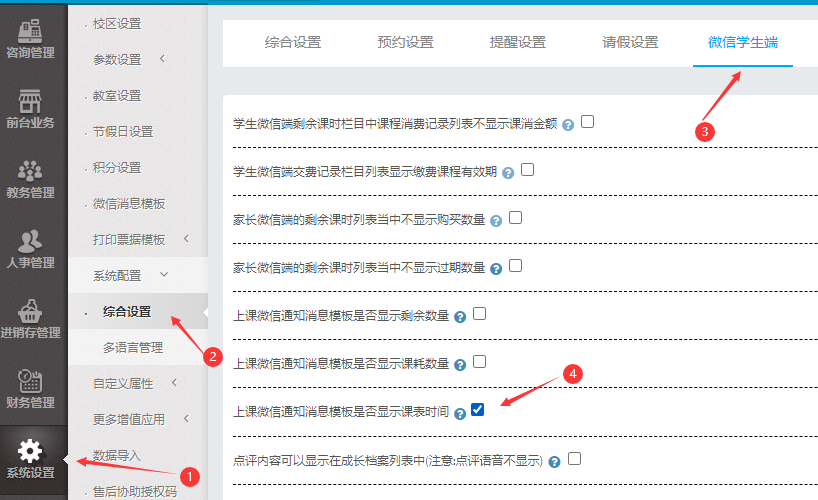Click help icon for 显示剩余数量 setting

click(x=460, y=317)
